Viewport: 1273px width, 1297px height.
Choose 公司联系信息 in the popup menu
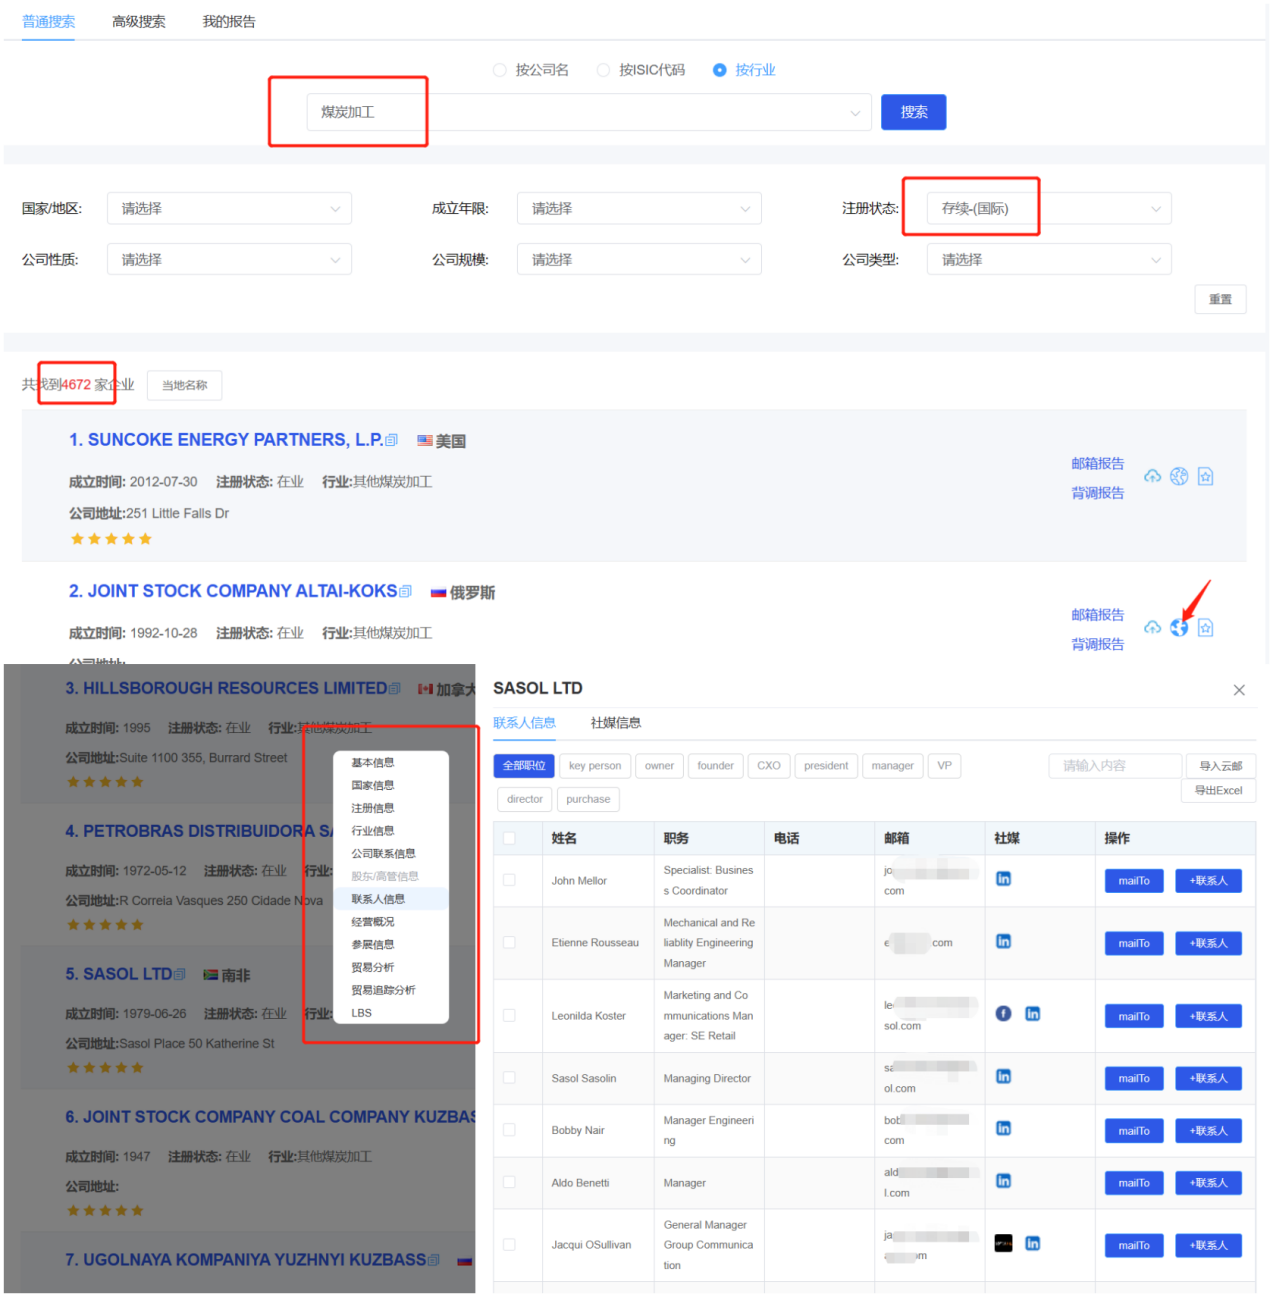tap(383, 854)
